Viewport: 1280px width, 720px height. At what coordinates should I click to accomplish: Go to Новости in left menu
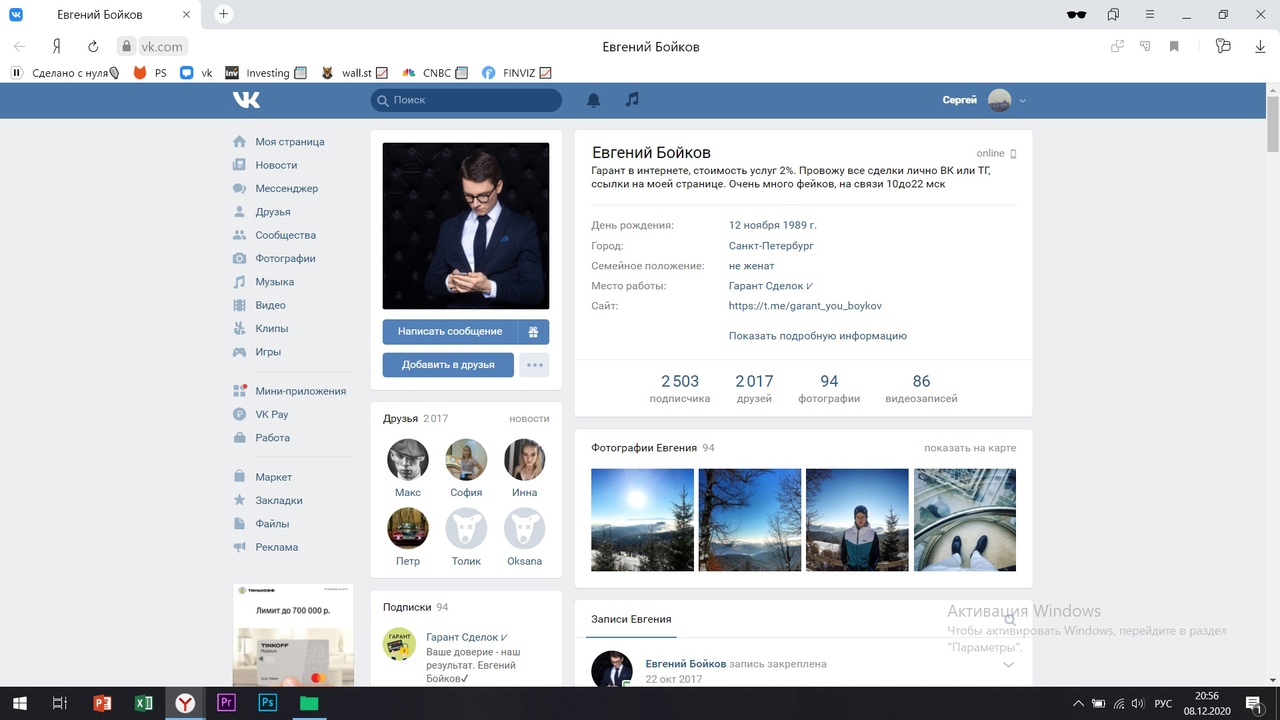coord(275,165)
